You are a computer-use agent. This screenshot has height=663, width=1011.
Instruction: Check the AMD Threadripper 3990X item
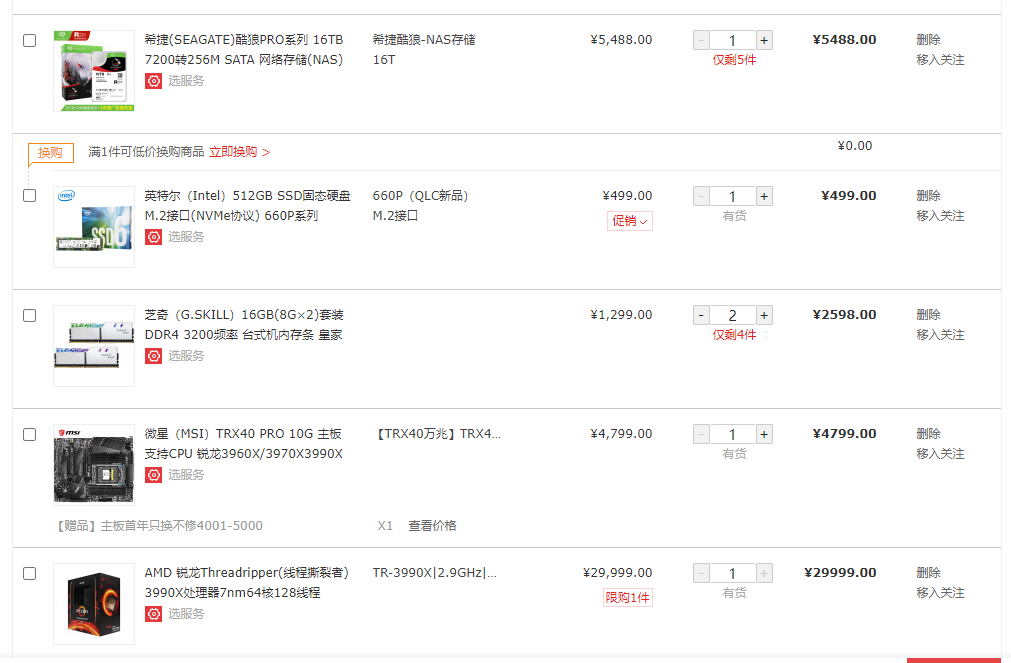(x=30, y=573)
